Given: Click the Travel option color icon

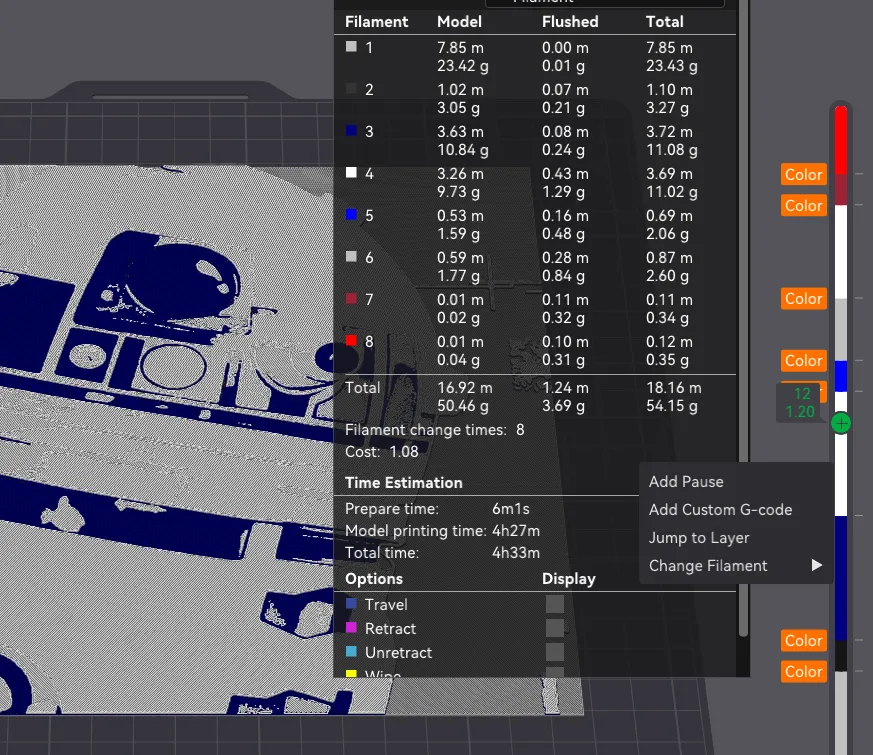Looking at the screenshot, I should (351, 604).
